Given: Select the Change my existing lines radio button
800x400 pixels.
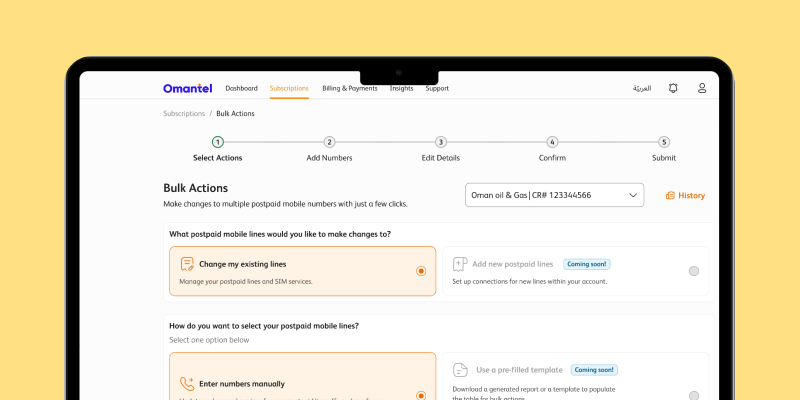Looking at the screenshot, I should click(x=421, y=271).
